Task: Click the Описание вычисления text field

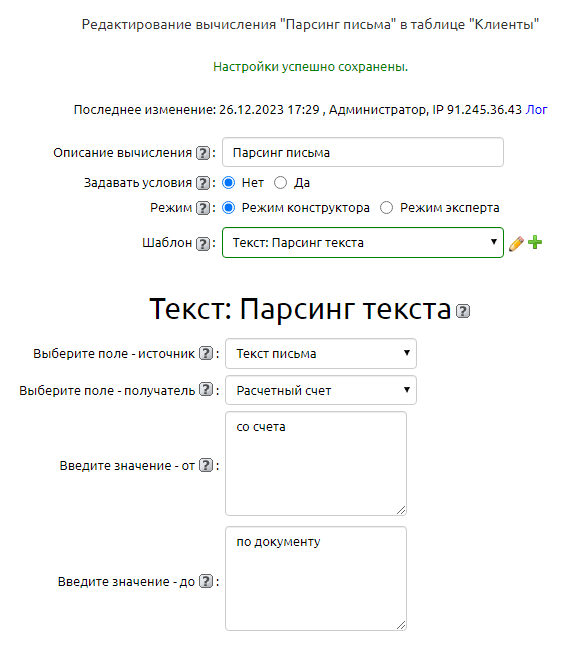Action: (x=363, y=152)
